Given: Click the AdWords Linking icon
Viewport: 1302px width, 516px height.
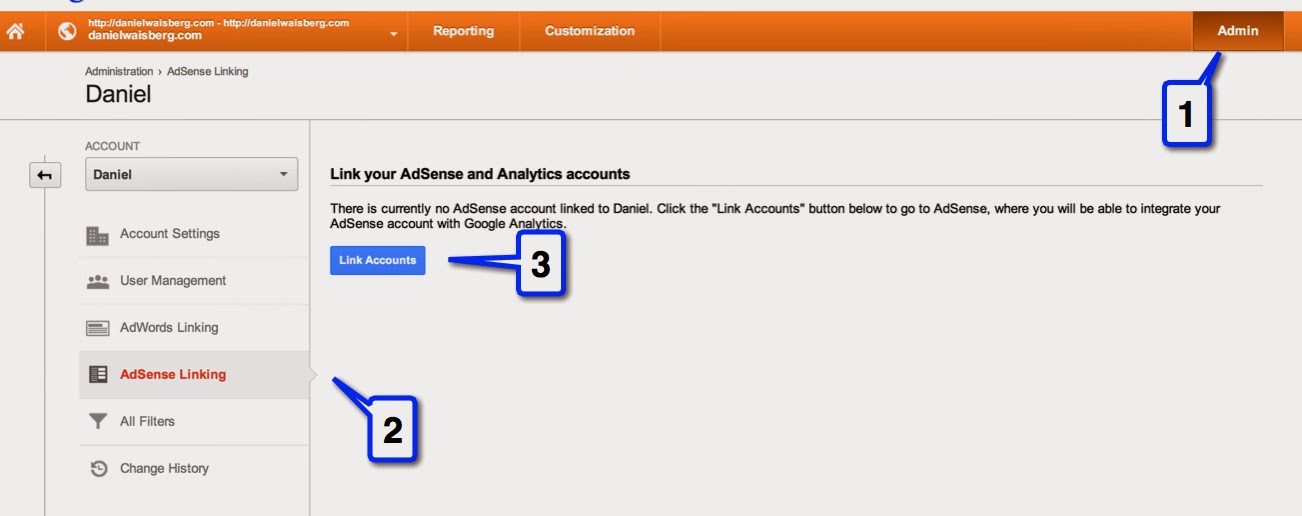Looking at the screenshot, I should pyautogui.click(x=98, y=328).
